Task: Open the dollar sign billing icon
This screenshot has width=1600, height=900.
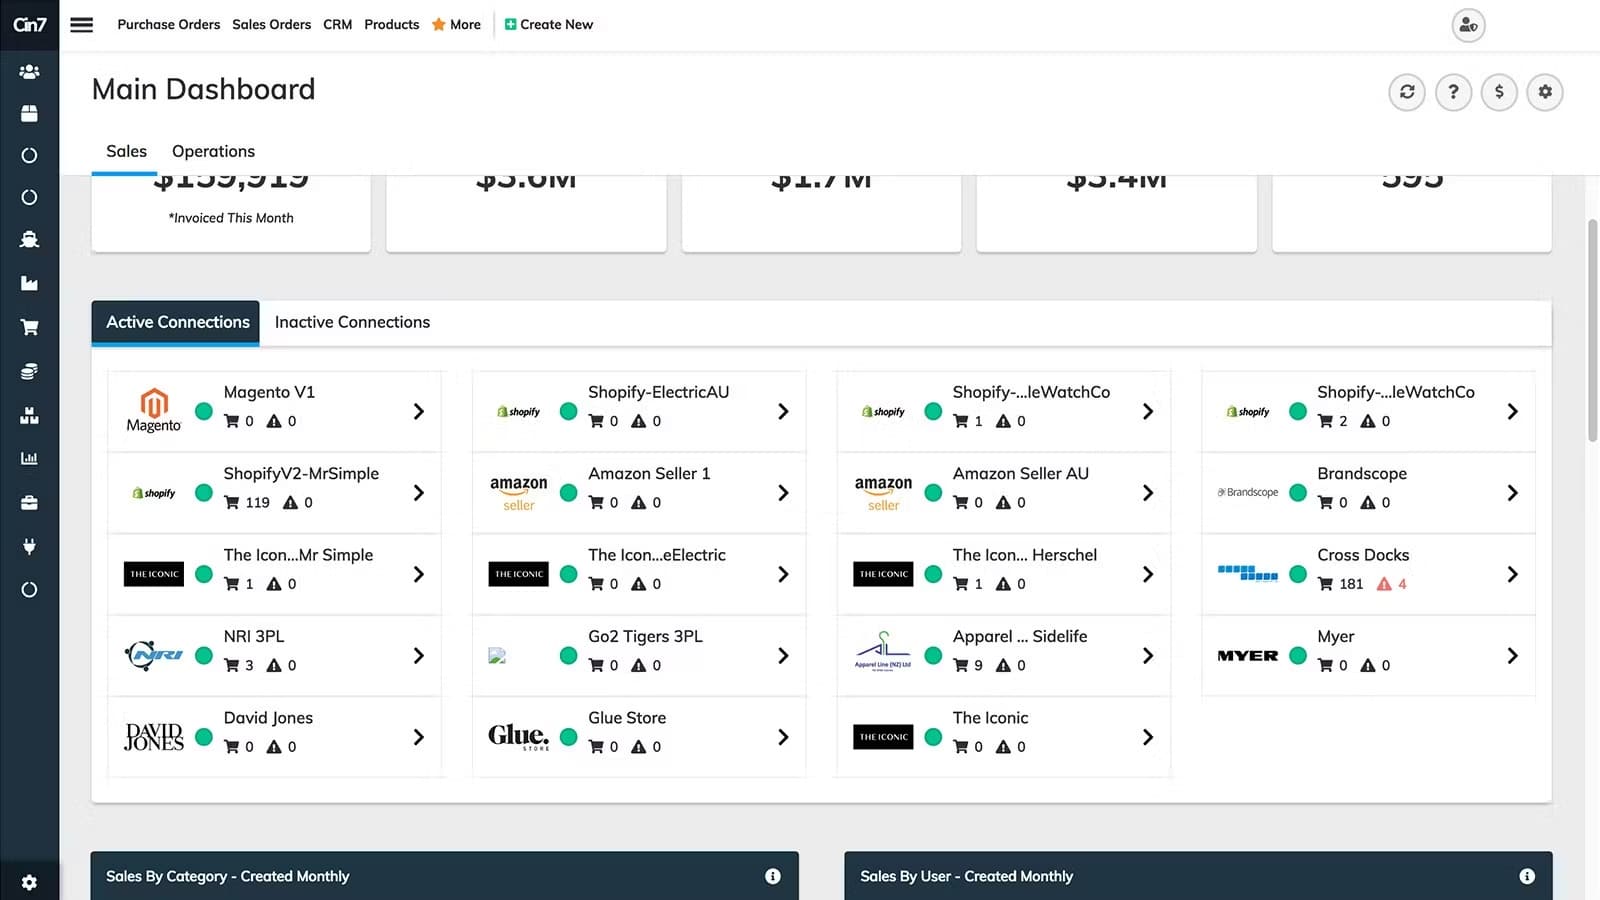Action: (x=1499, y=91)
